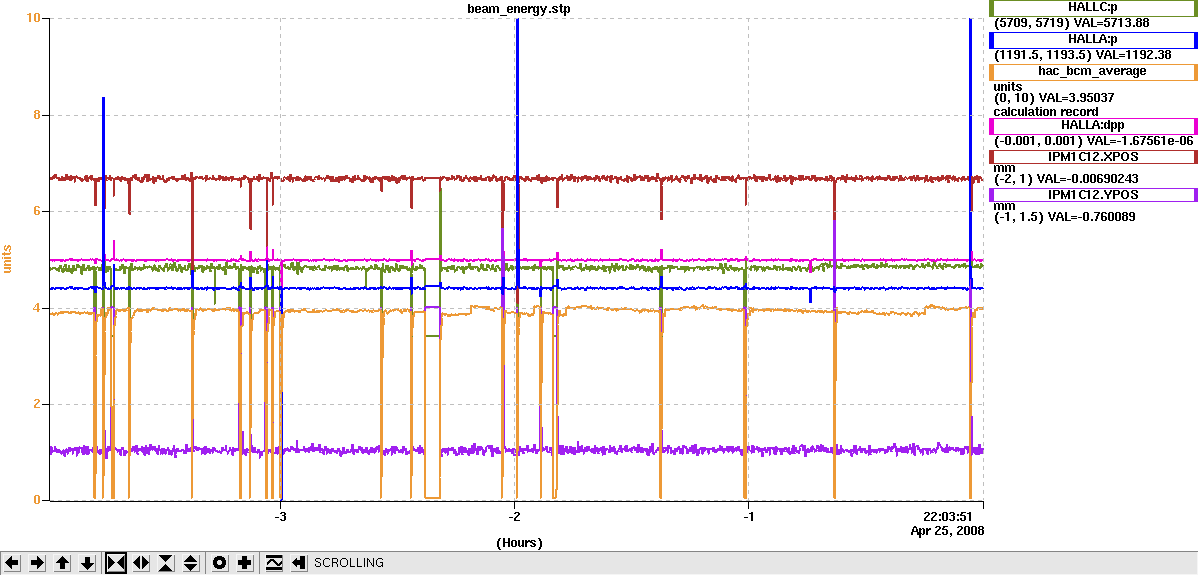Click the y-axis 'units' label

[x=8, y=260]
